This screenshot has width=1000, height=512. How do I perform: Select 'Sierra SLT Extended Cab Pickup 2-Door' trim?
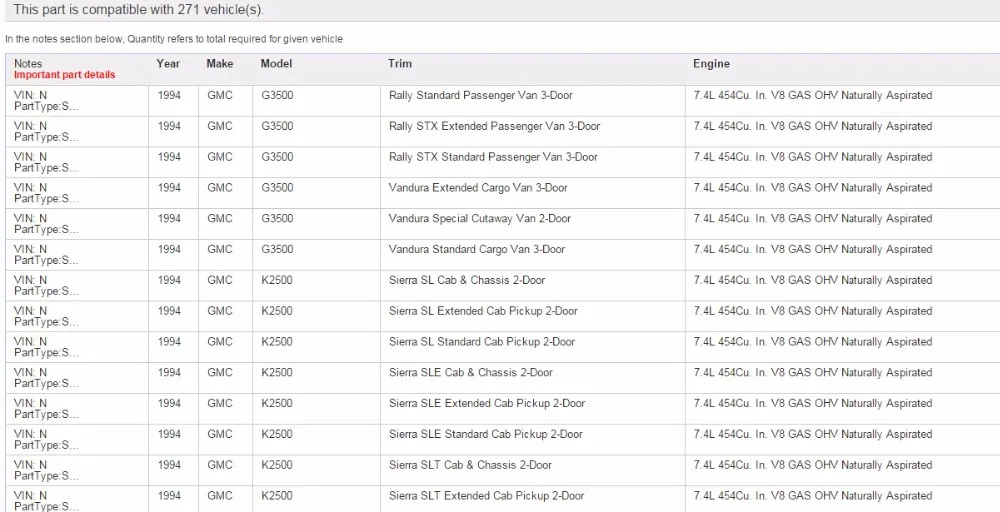point(487,495)
